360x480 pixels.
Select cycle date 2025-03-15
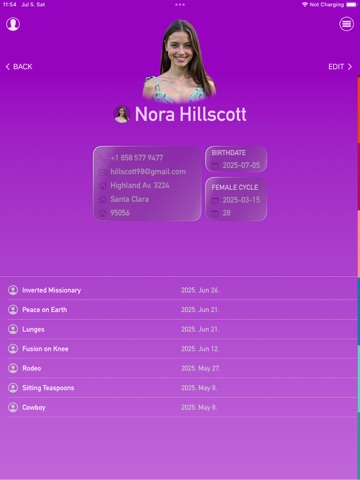241,200
